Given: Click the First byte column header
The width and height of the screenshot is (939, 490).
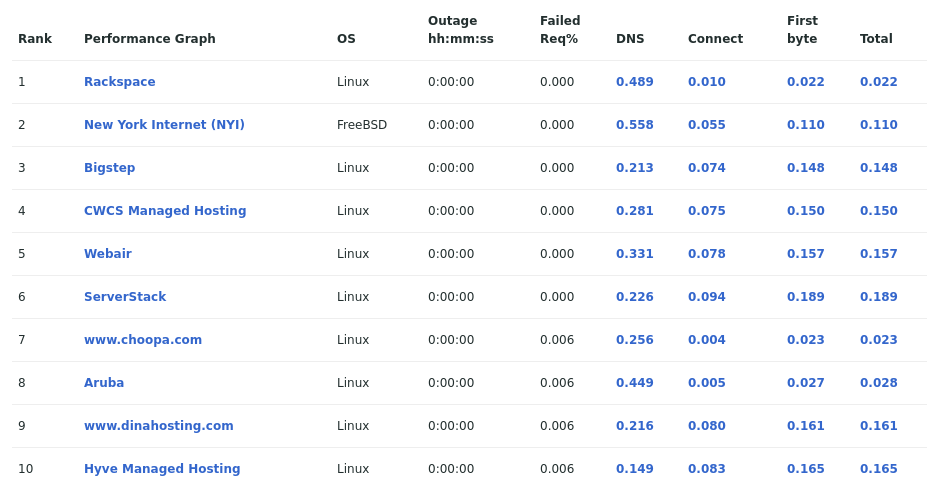Looking at the screenshot, I should click(802, 29).
